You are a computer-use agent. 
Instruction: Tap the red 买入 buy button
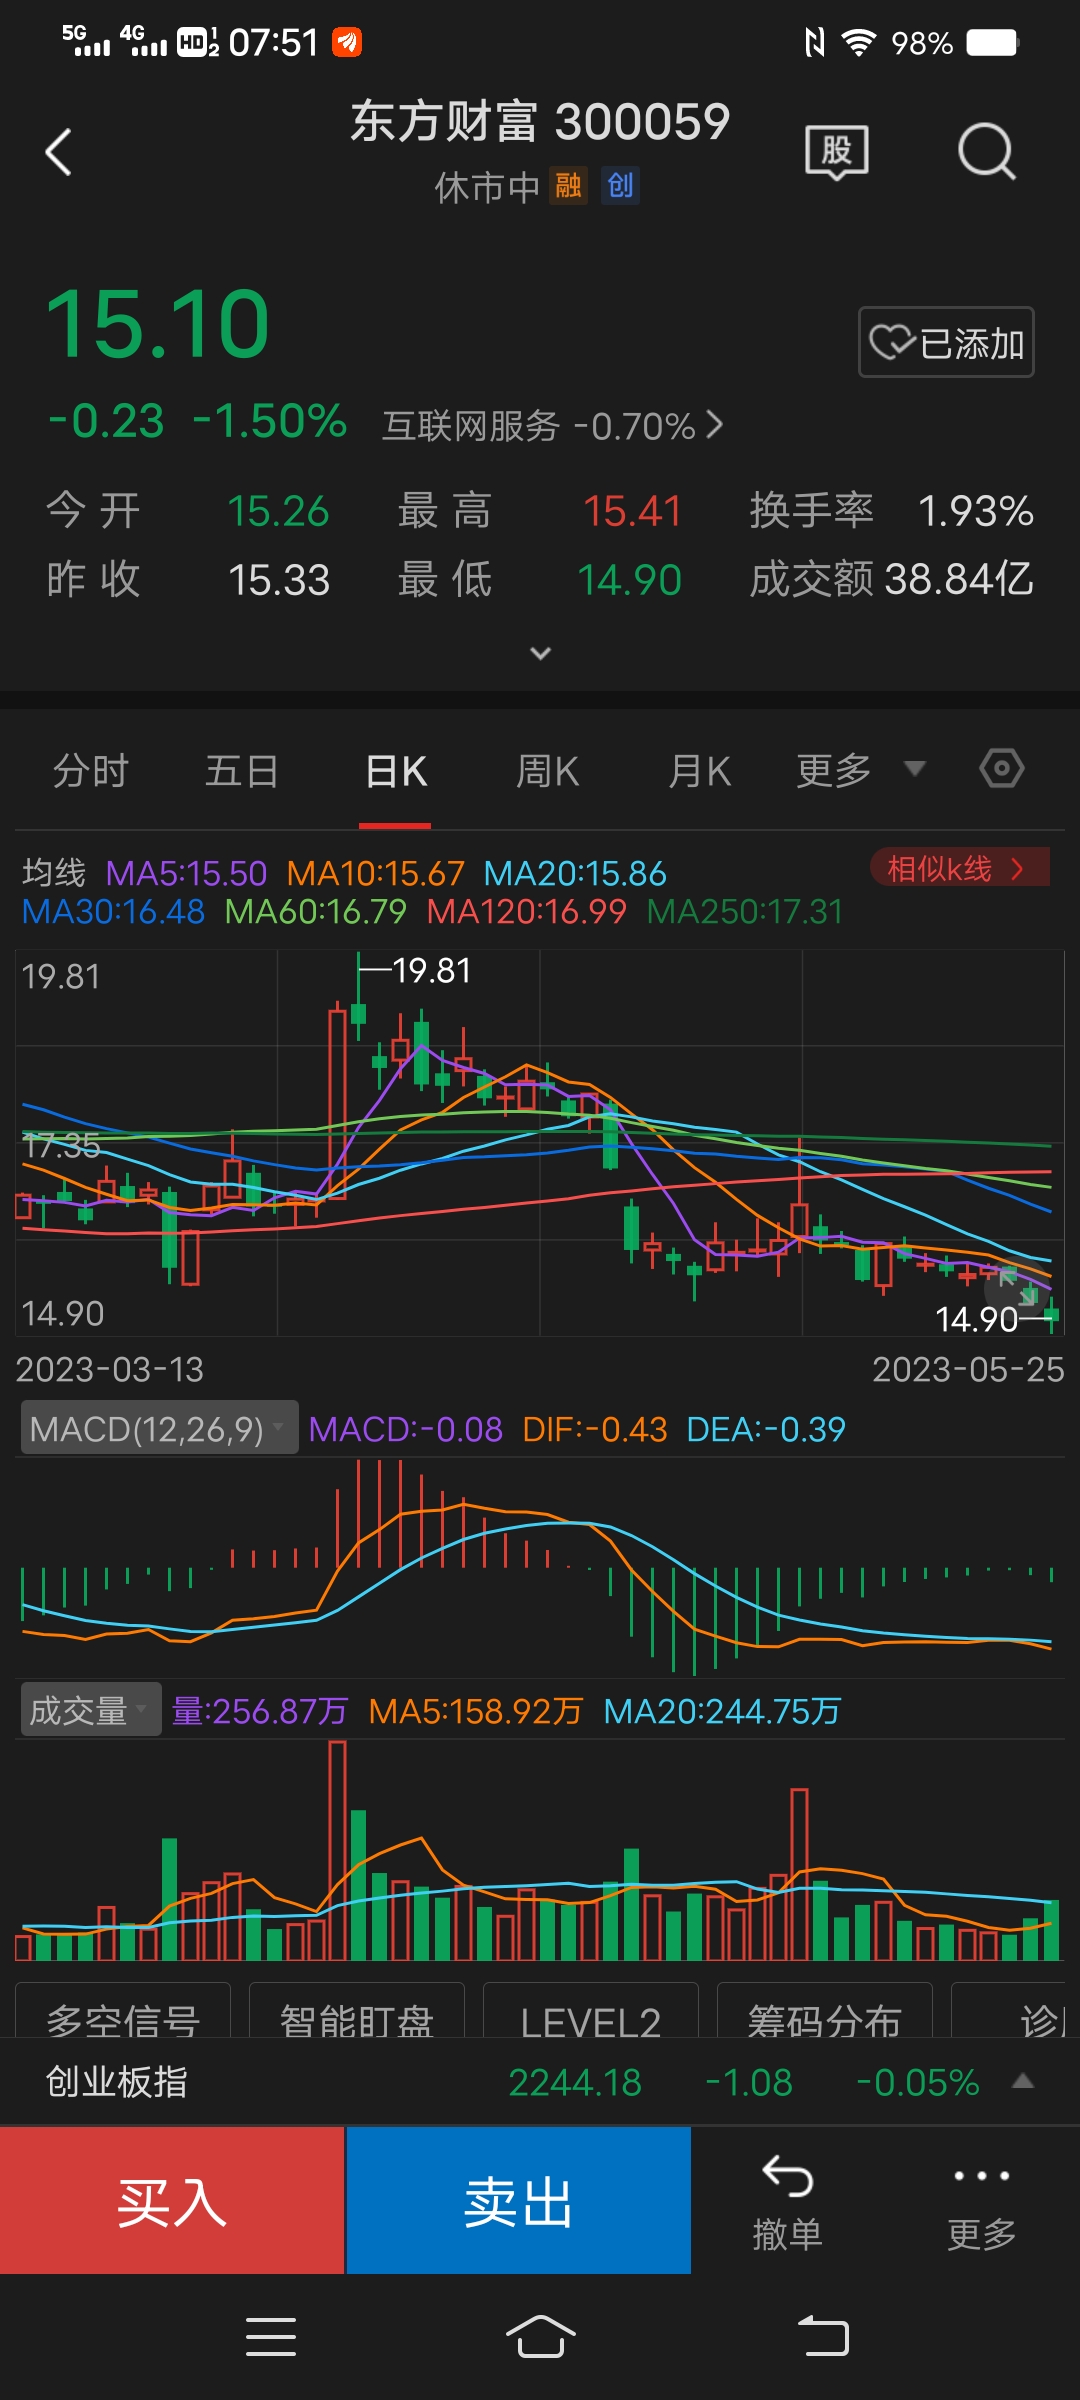[172, 2200]
